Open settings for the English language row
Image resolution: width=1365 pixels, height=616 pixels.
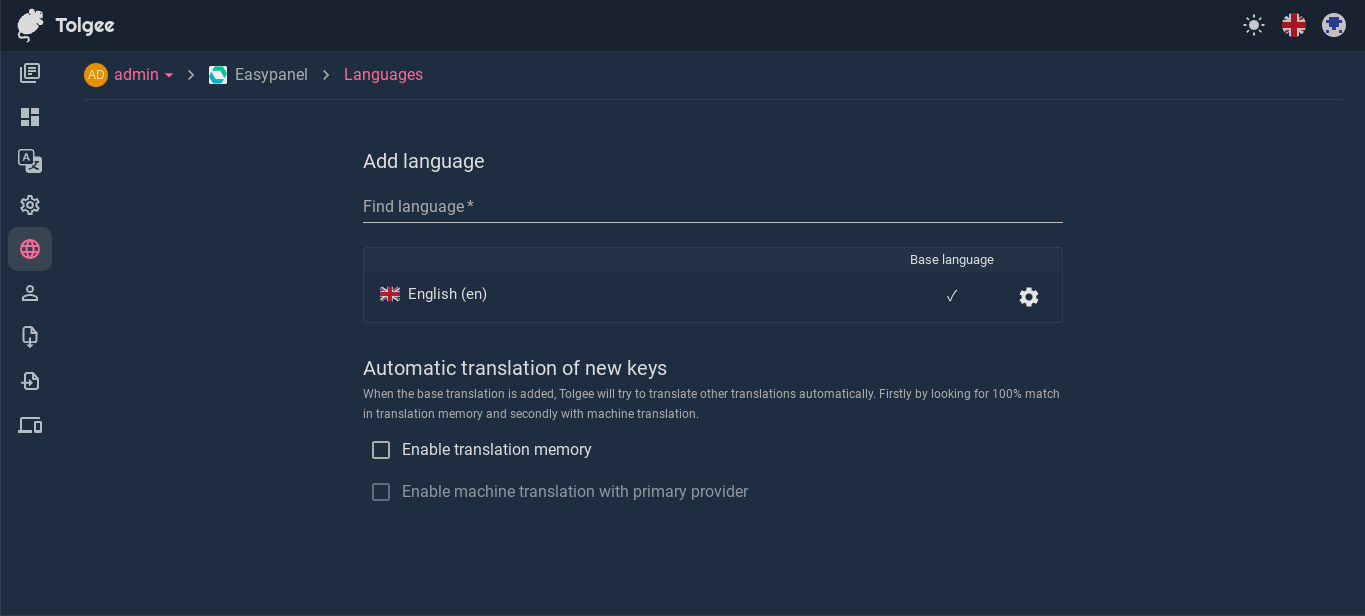pos(1028,296)
